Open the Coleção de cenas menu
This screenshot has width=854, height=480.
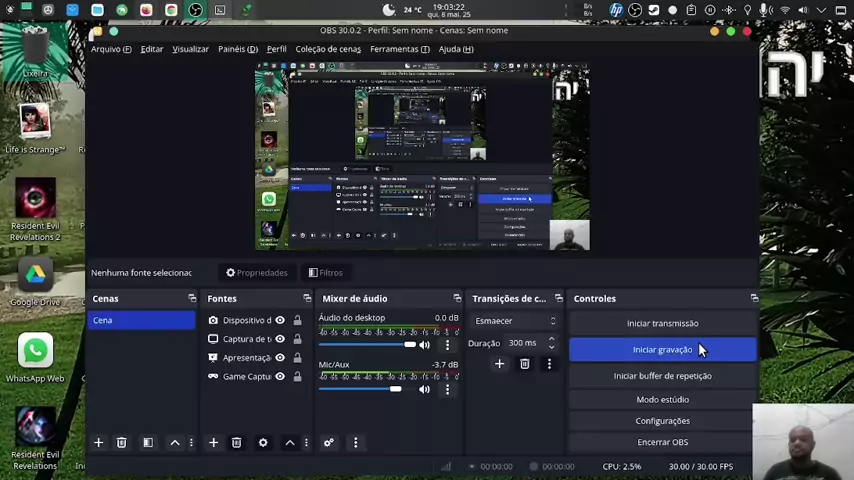point(328,49)
